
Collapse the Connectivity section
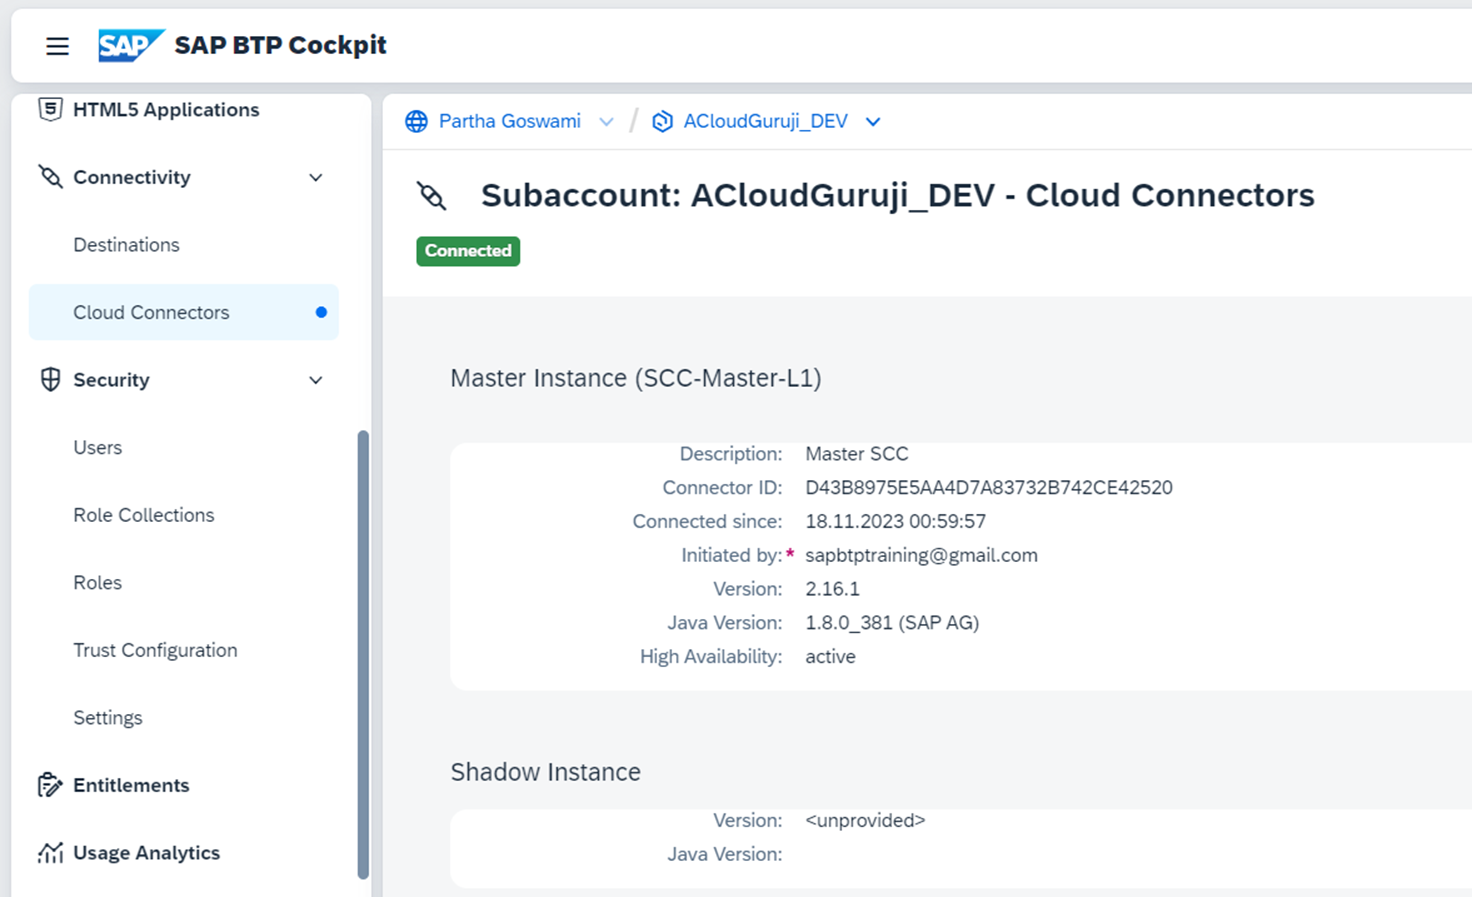[316, 178]
